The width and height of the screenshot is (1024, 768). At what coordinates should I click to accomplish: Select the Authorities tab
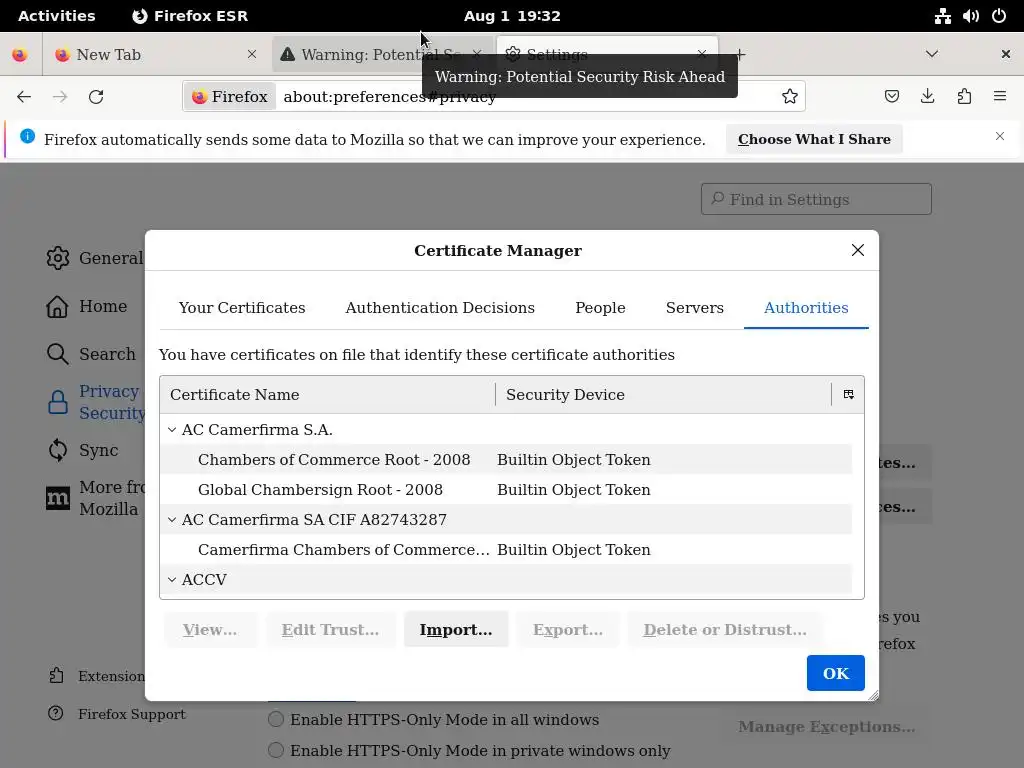(x=806, y=308)
